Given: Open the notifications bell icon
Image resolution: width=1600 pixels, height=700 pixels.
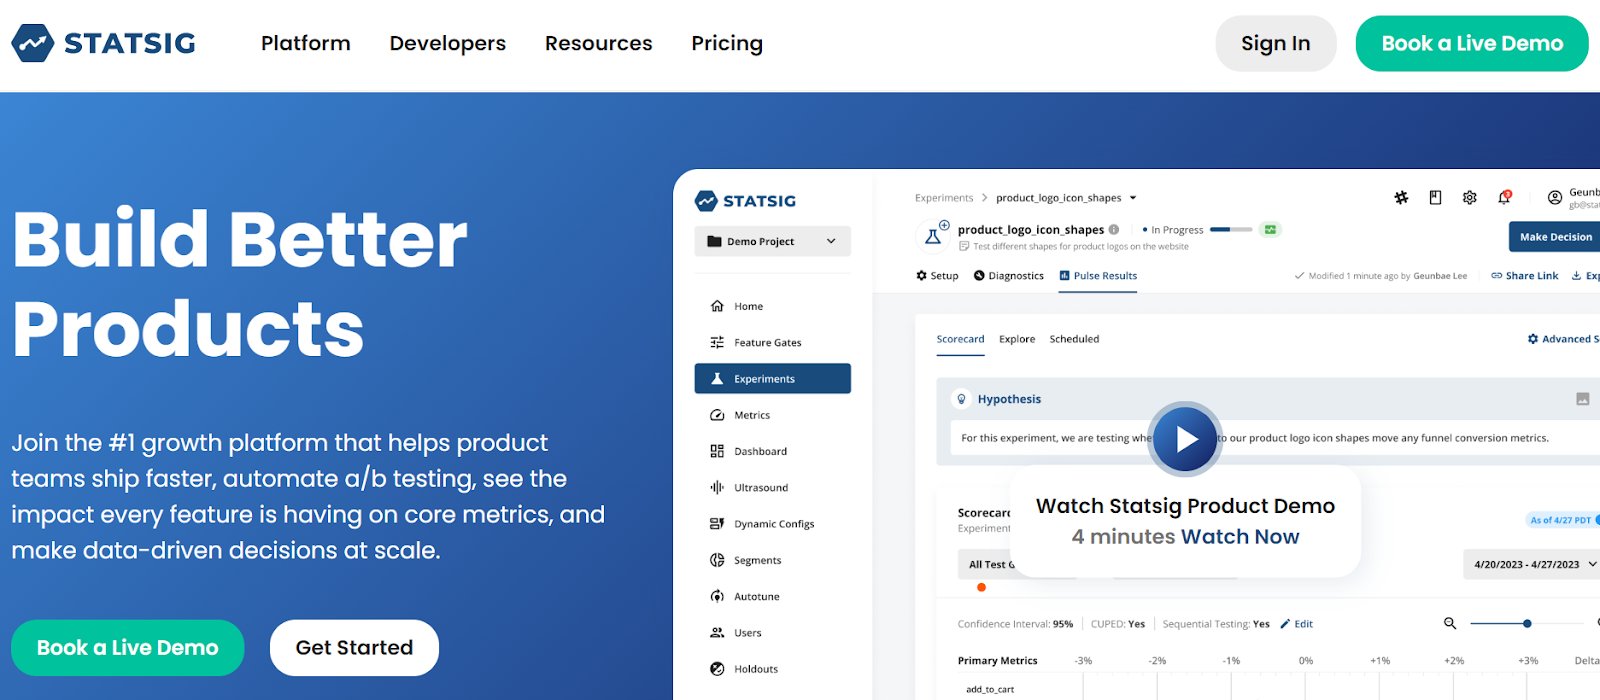Looking at the screenshot, I should coord(1504,198).
